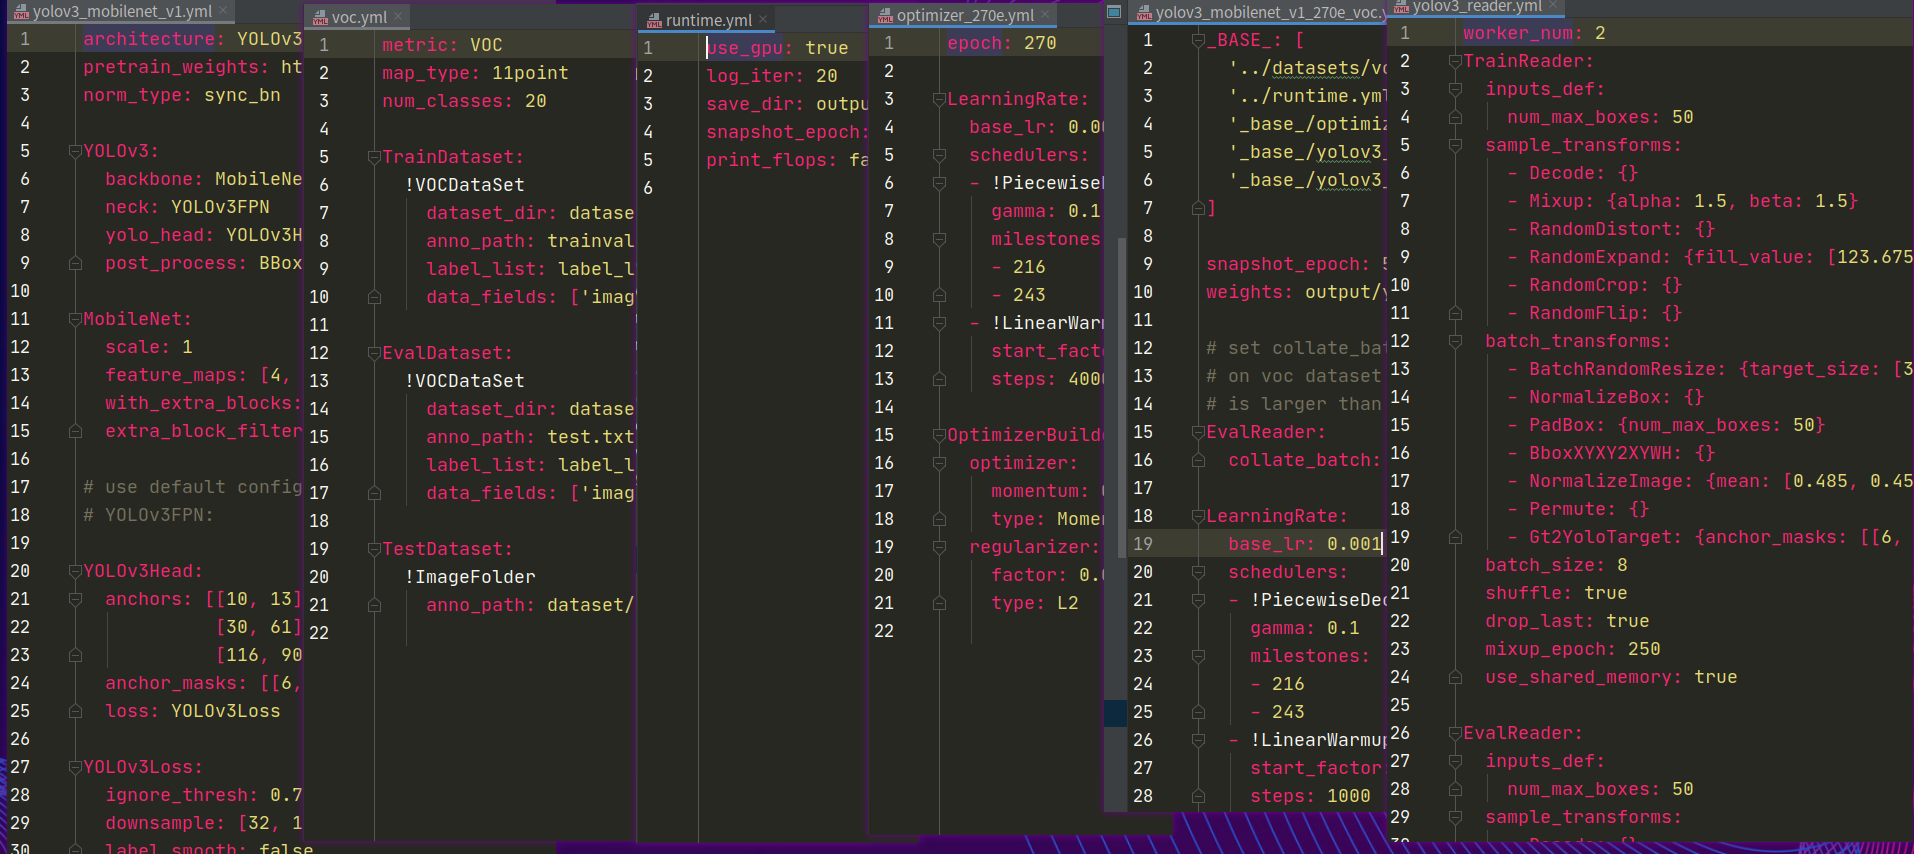Open the voc.yml editor tab

tap(359, 17)
